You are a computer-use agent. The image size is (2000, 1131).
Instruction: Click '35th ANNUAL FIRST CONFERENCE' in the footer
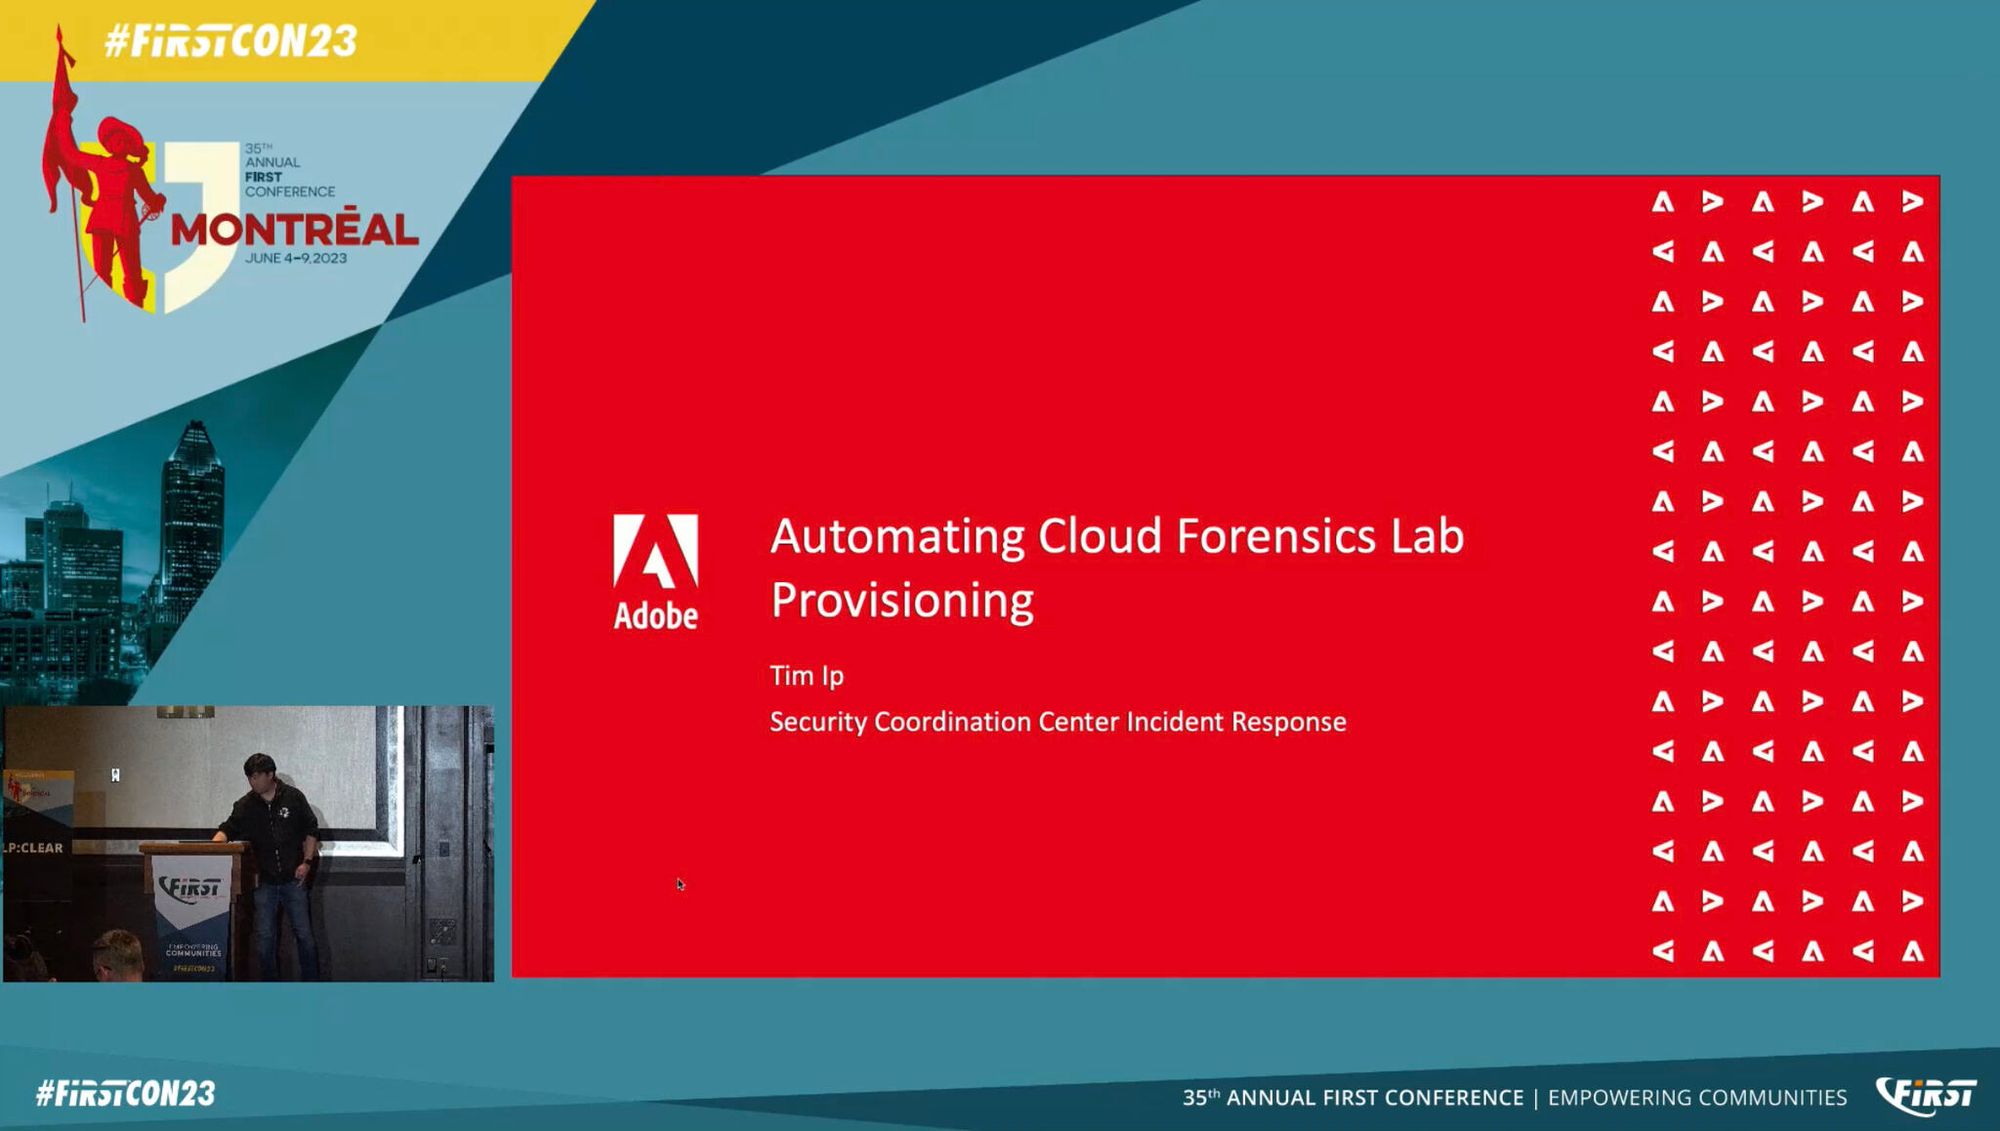[1353, 1097]
